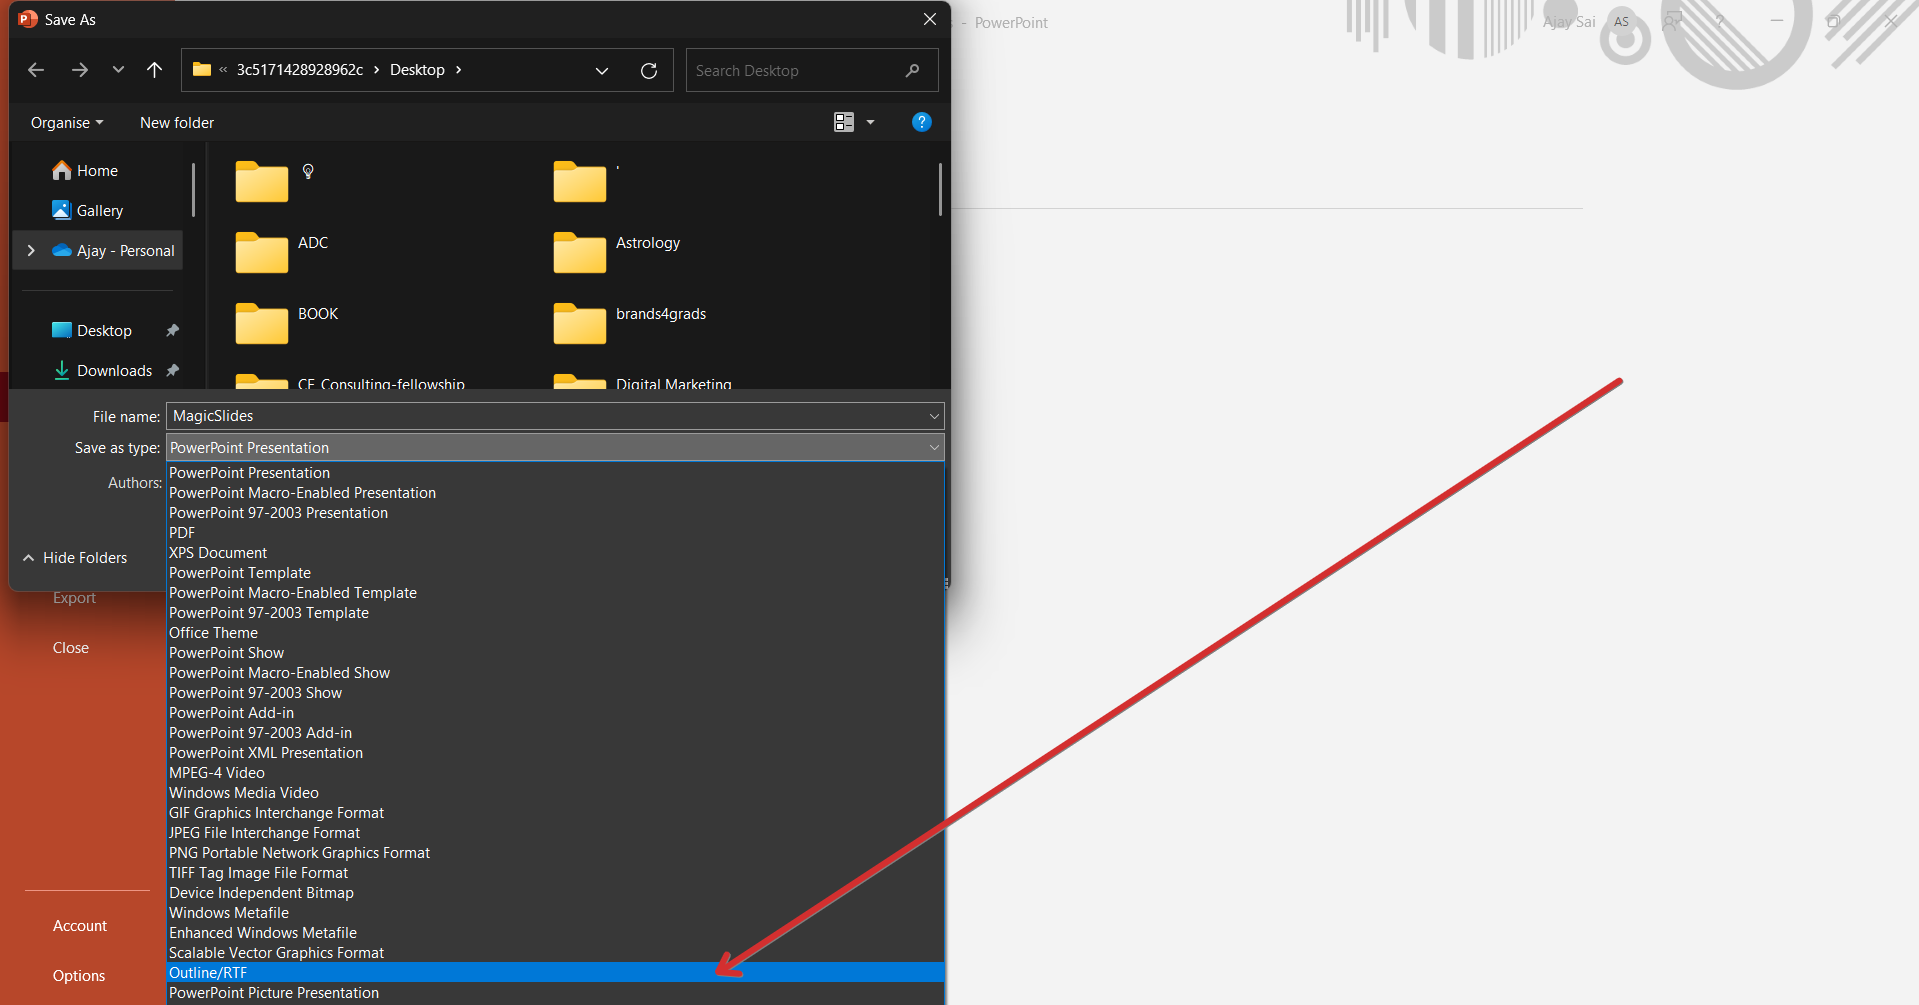Change view layout icon
Viewport: 1919px width, 1005px height.
(x=844, y=122)
